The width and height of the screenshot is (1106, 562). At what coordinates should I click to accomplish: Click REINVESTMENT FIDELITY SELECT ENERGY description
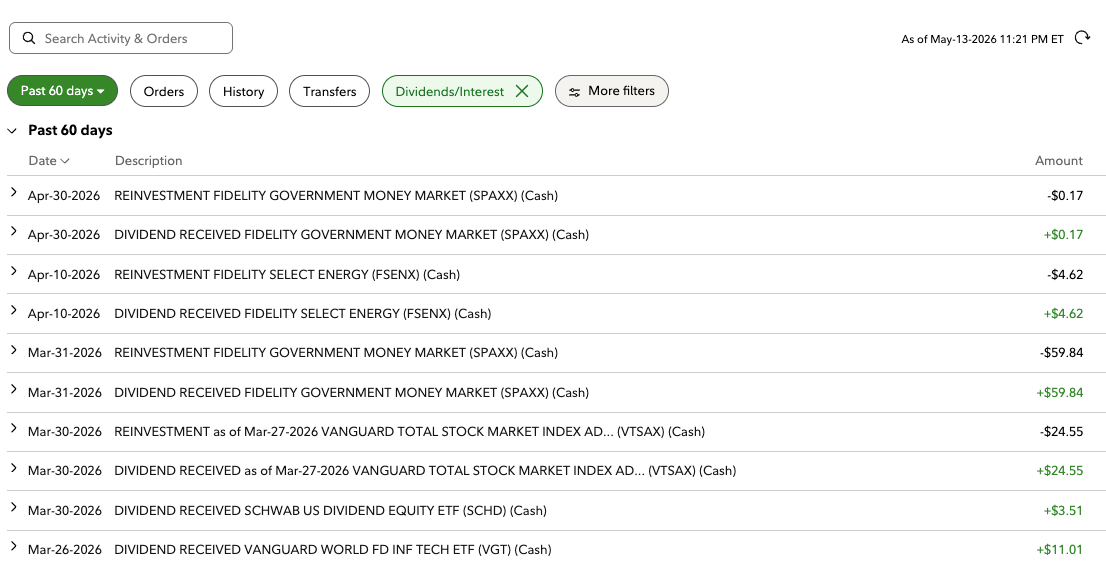tap(287, 274)
